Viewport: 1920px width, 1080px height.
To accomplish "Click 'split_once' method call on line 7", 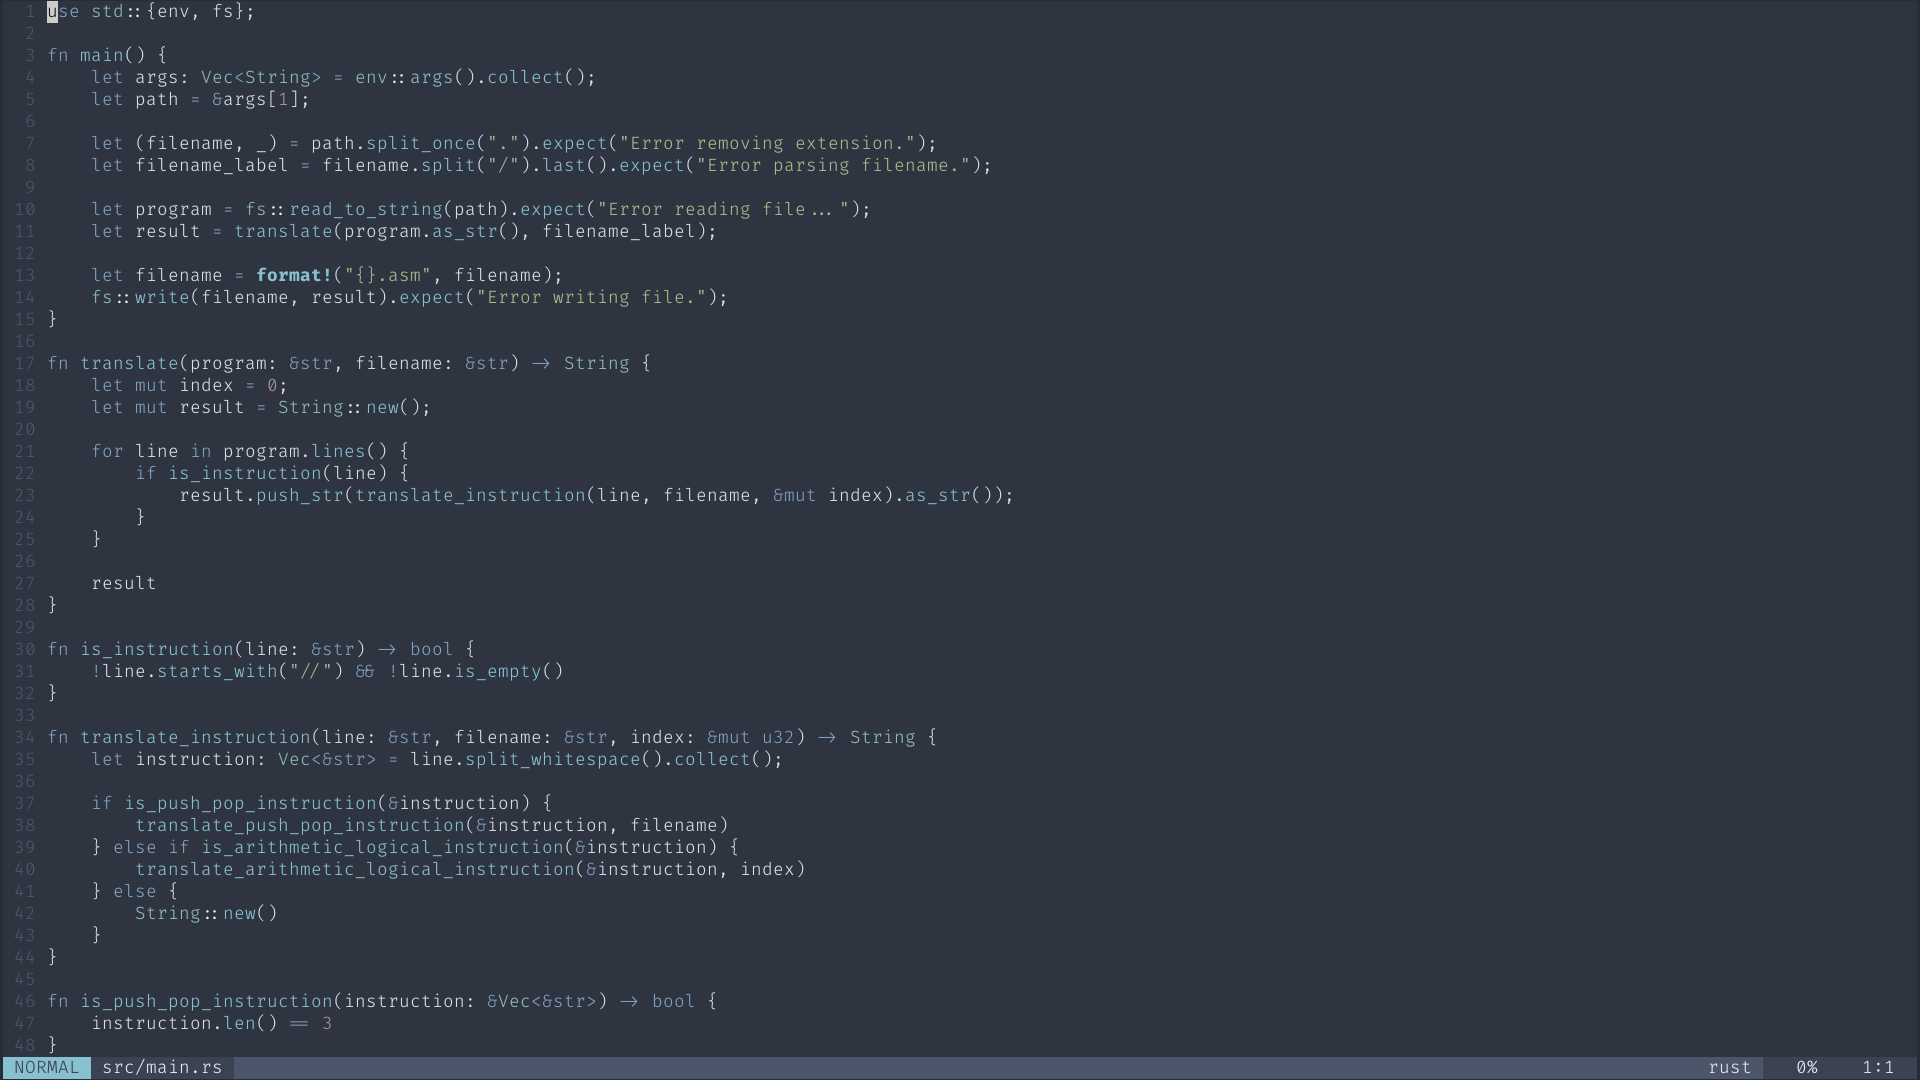I will pyautogui.click(x=421, y=143).
